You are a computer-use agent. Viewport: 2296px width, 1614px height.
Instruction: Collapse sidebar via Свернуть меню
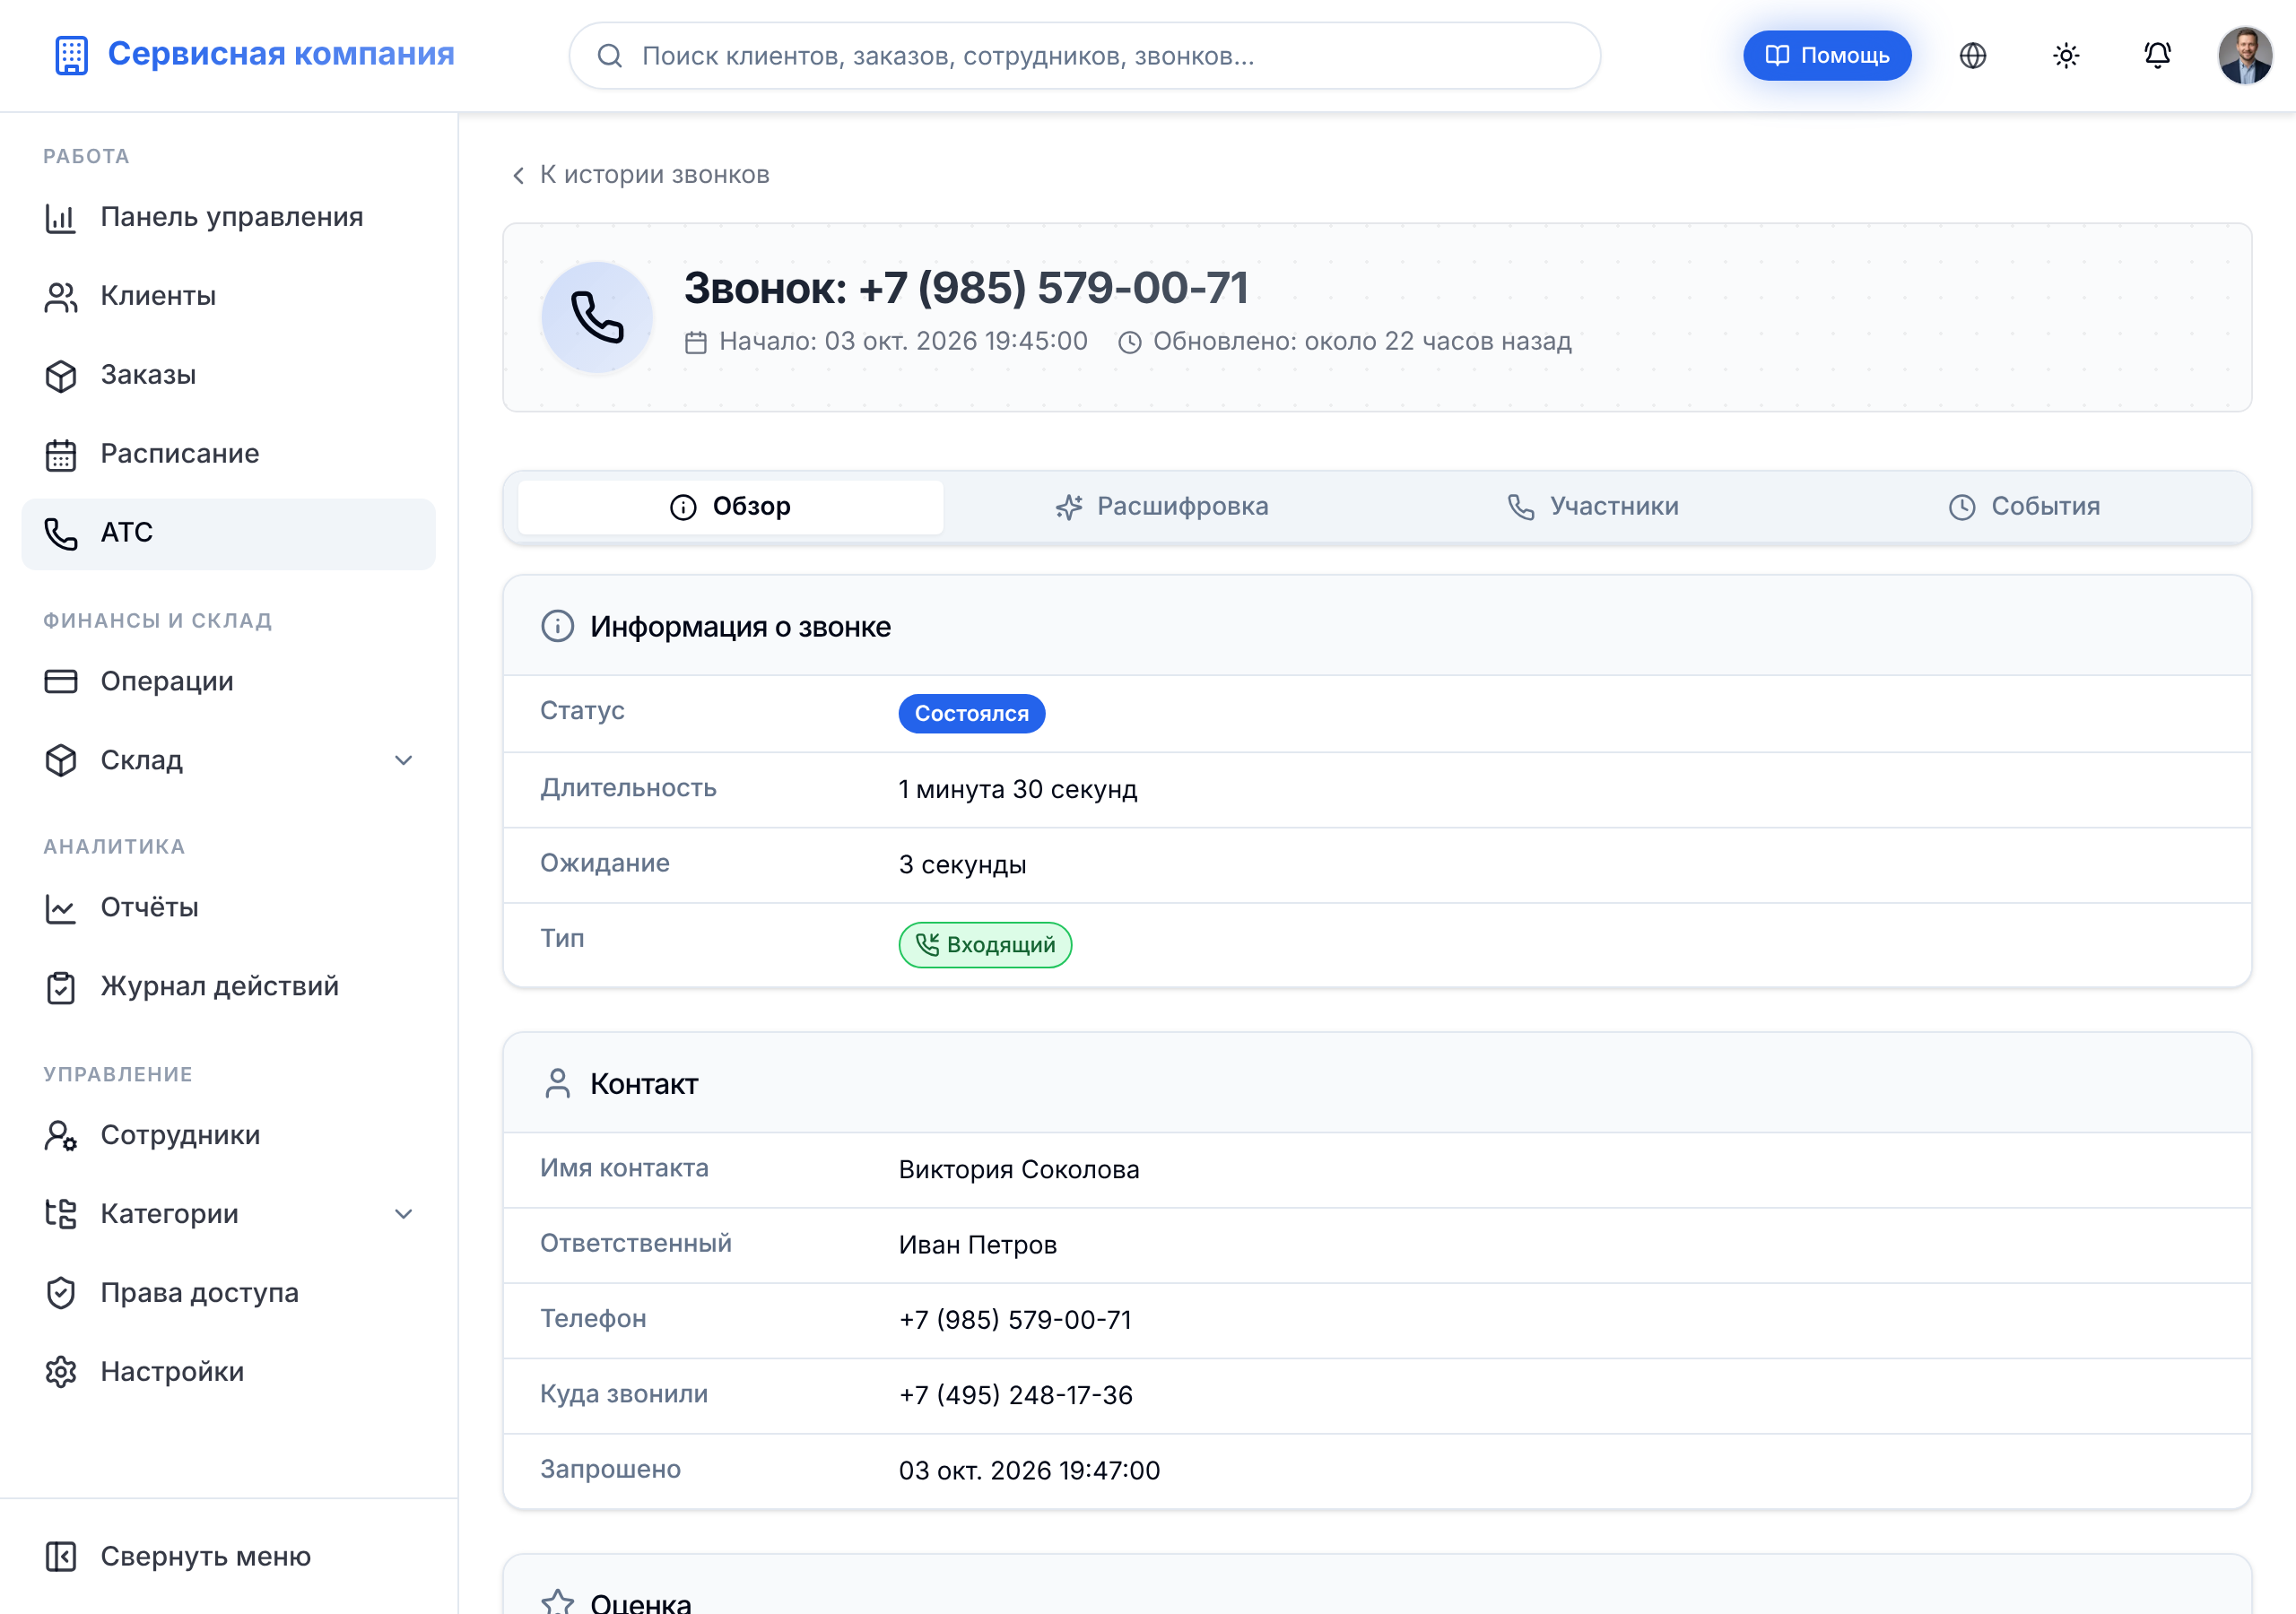tap(228, 1557)
